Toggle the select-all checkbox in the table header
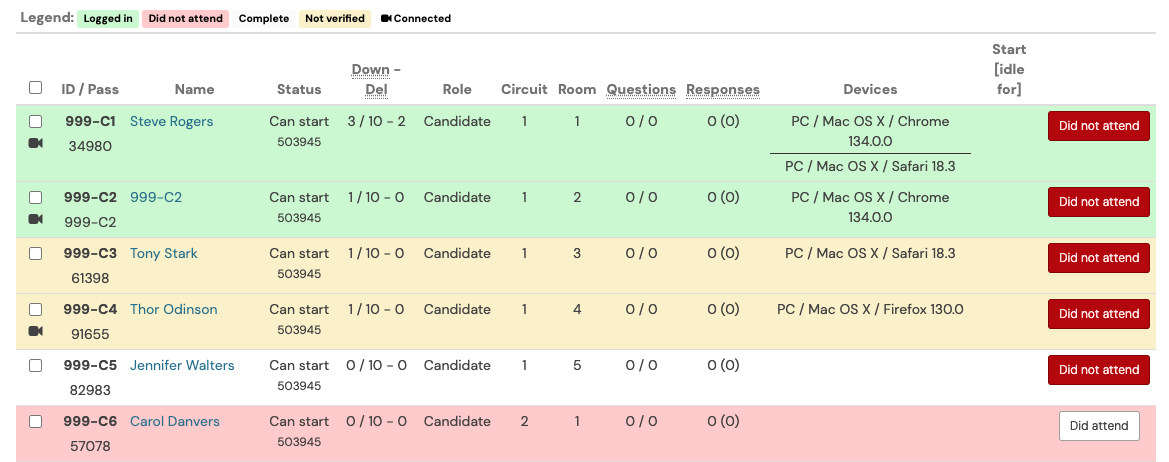This screenshot has width=1169, height=462. click(x=35, y=87)
